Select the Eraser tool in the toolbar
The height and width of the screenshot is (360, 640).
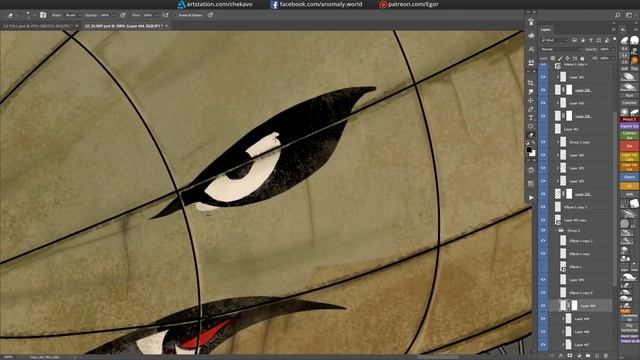coord(531,135)
